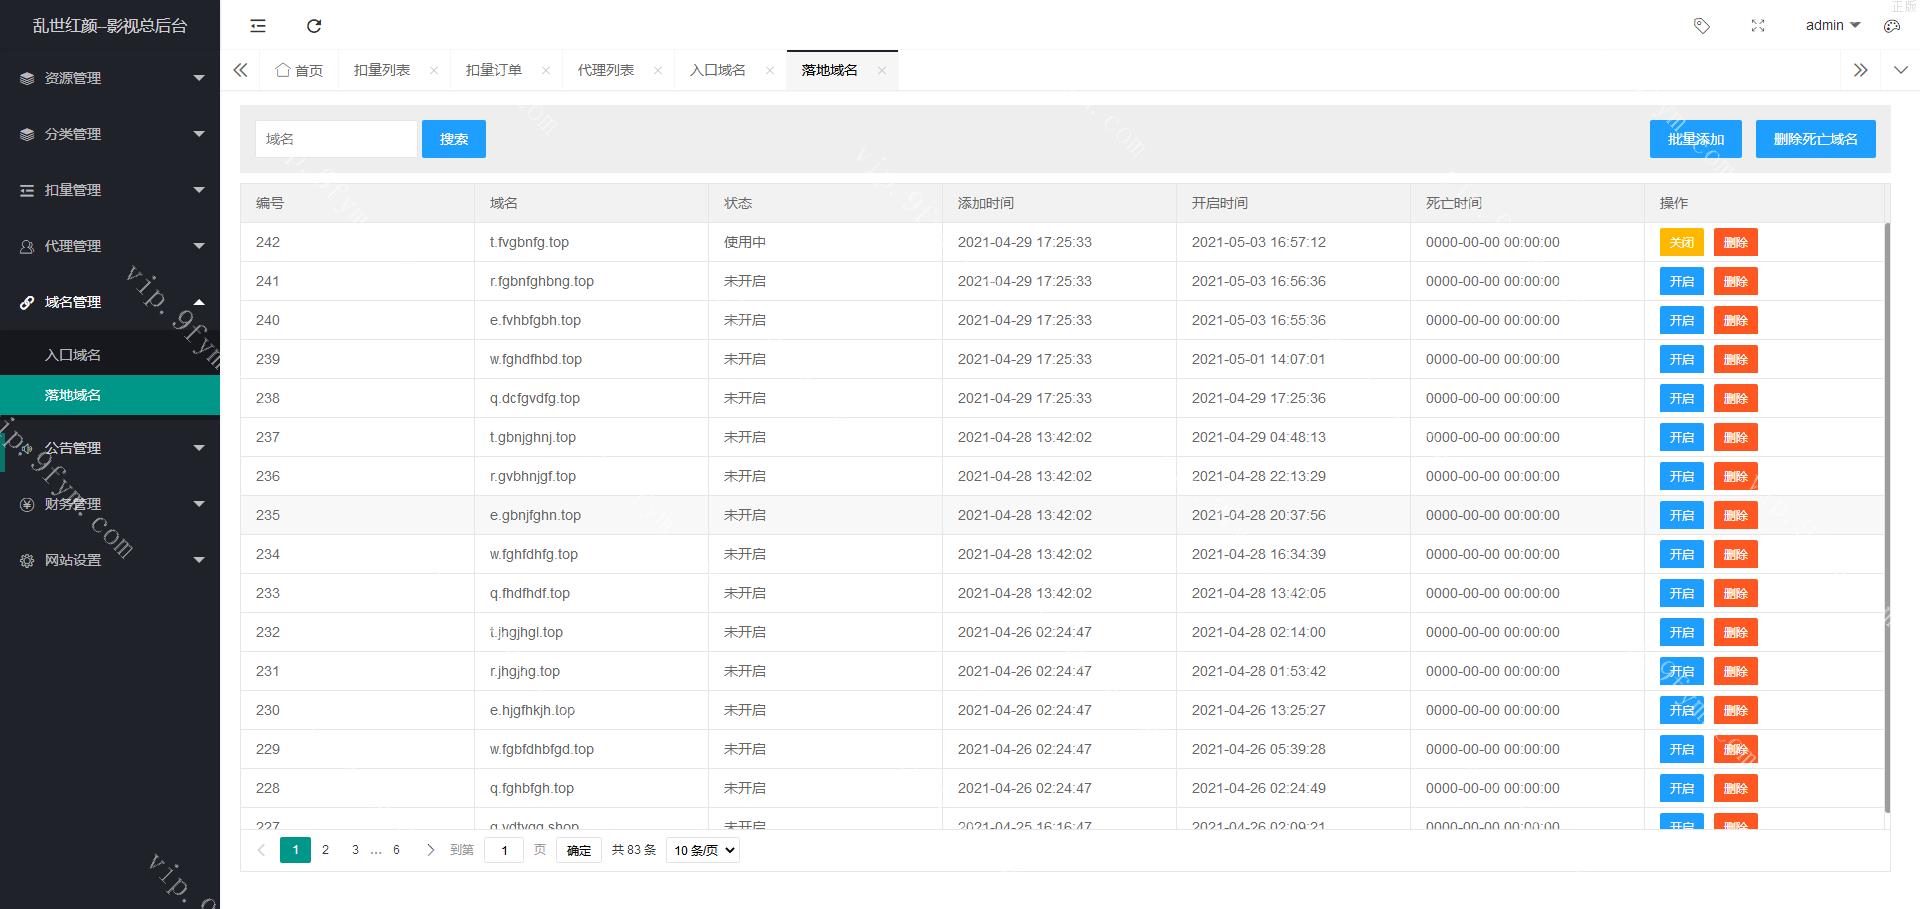Select 入口域名 in the sidebar submenu
This screenshot has width=1920, height=909.
point(73,355)
